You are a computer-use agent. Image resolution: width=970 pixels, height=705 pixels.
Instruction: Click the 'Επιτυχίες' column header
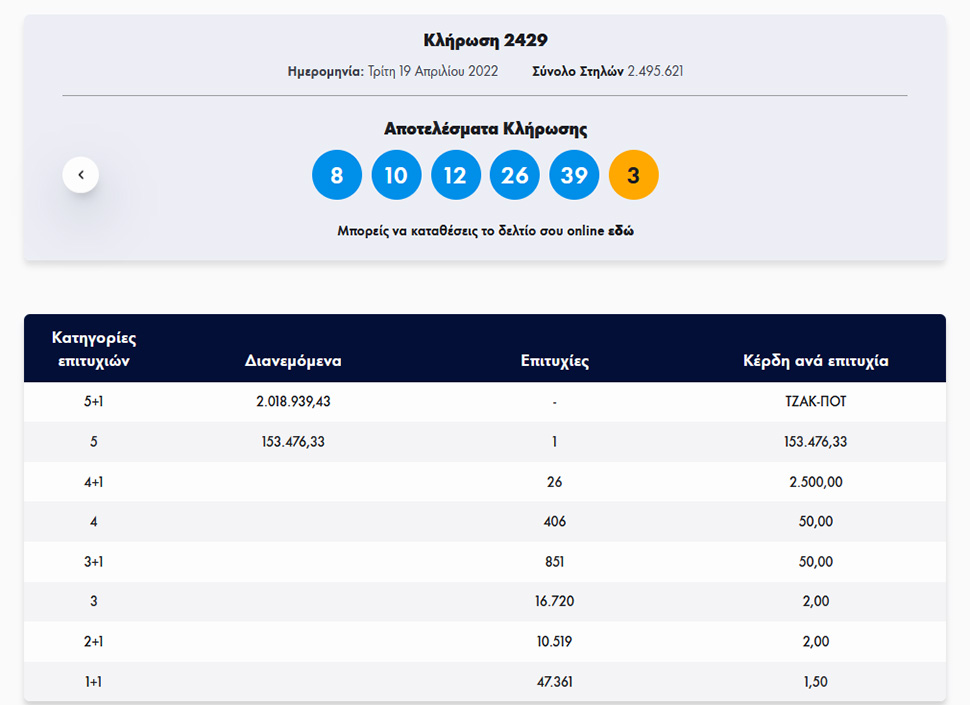click(x=554, y=361)
